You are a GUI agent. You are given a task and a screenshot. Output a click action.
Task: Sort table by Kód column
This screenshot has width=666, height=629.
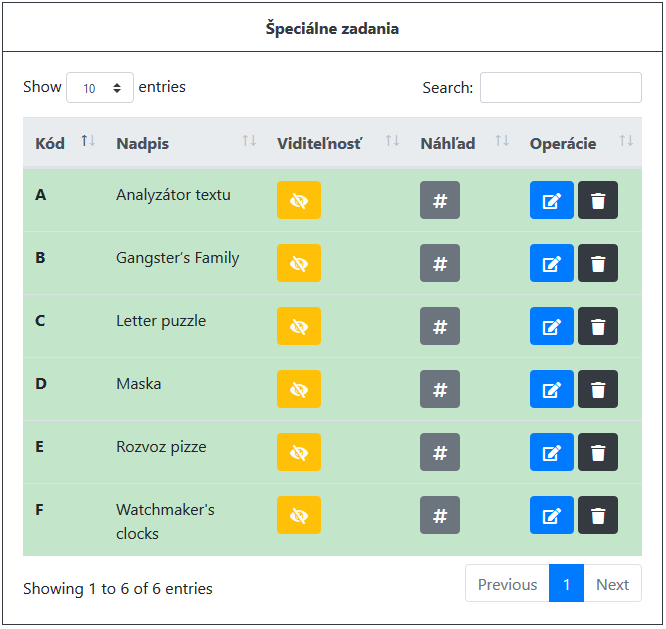(64, 143)
